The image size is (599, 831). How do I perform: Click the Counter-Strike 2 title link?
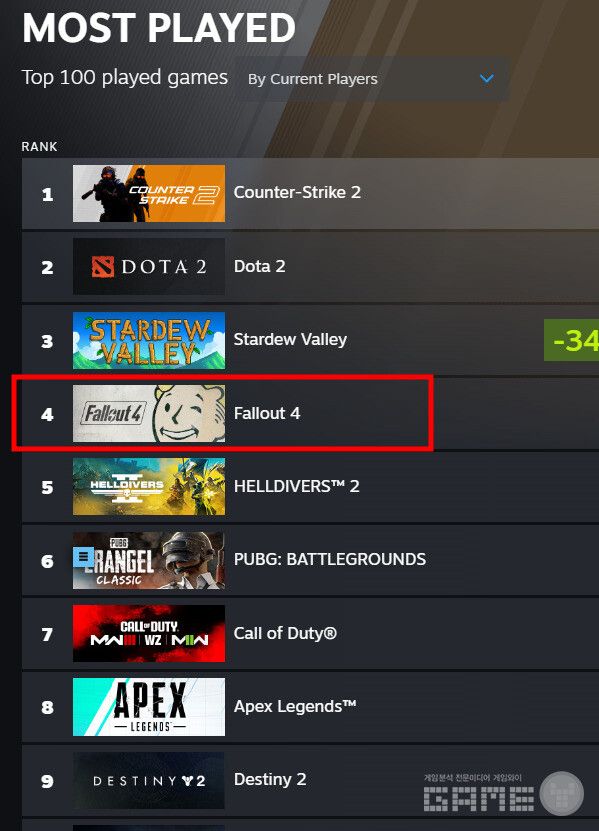[297, 192]
